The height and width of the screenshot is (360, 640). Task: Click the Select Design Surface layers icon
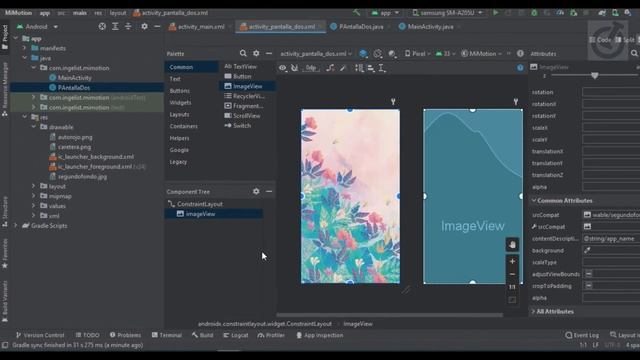click(x=363, y=53)
